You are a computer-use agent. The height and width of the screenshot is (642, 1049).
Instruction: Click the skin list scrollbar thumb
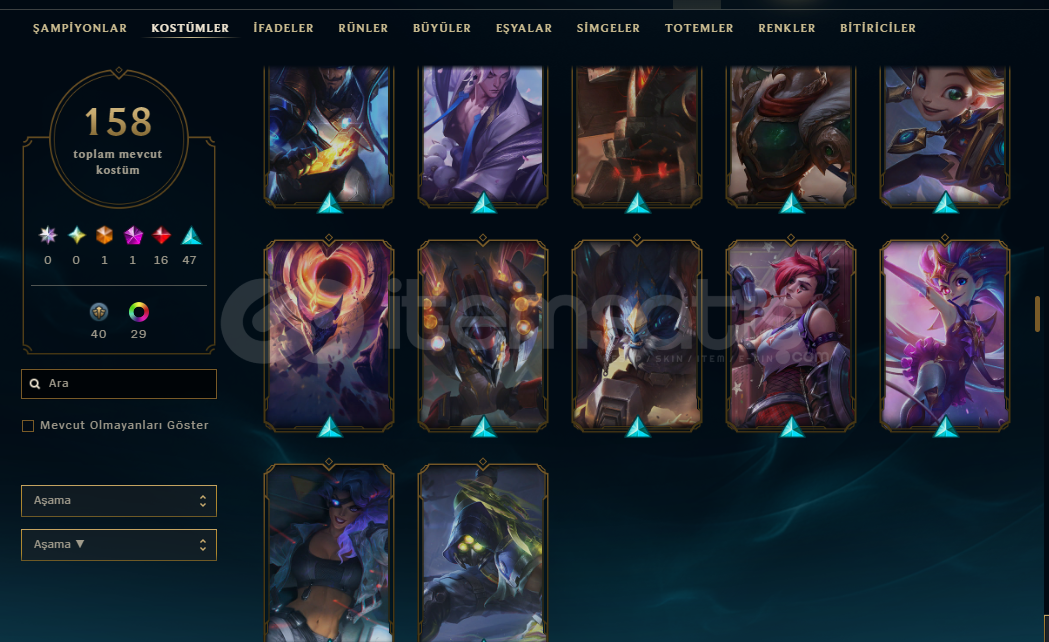pyautogui.click(x=1038, y=314)
